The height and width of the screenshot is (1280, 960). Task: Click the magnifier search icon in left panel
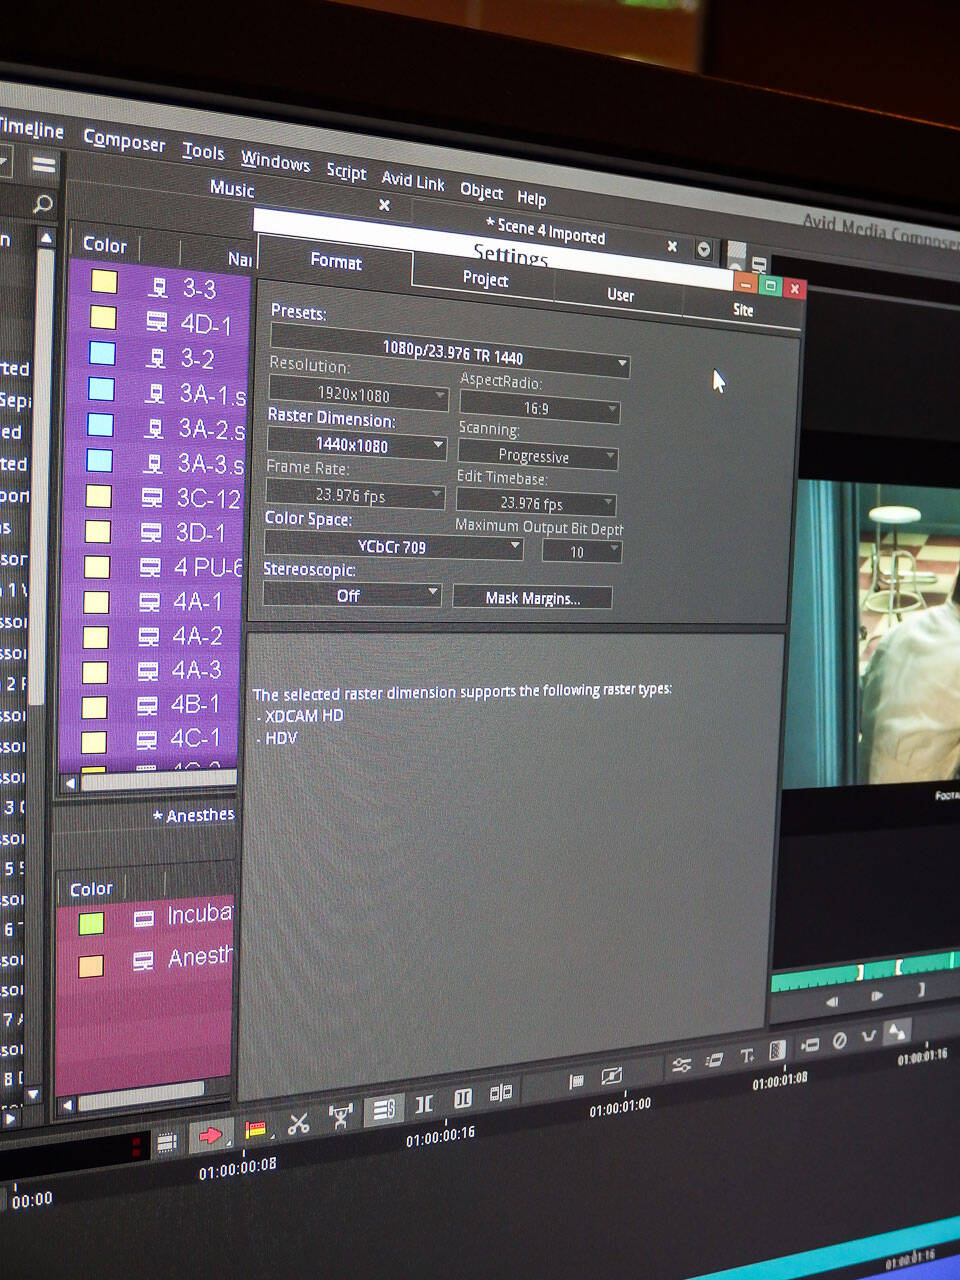click(42, 204)
